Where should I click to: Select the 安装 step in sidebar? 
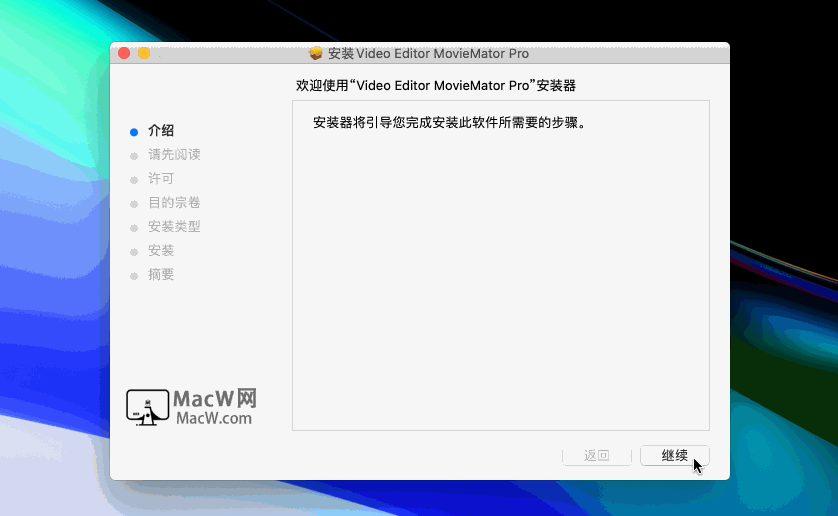click(161, 251)
